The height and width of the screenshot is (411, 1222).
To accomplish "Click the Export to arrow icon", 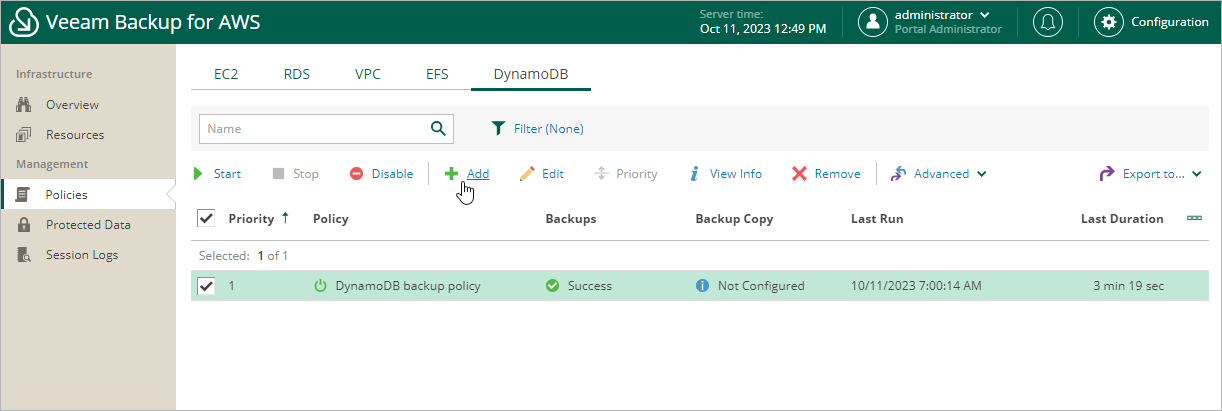I will (x=1107, y=174).
